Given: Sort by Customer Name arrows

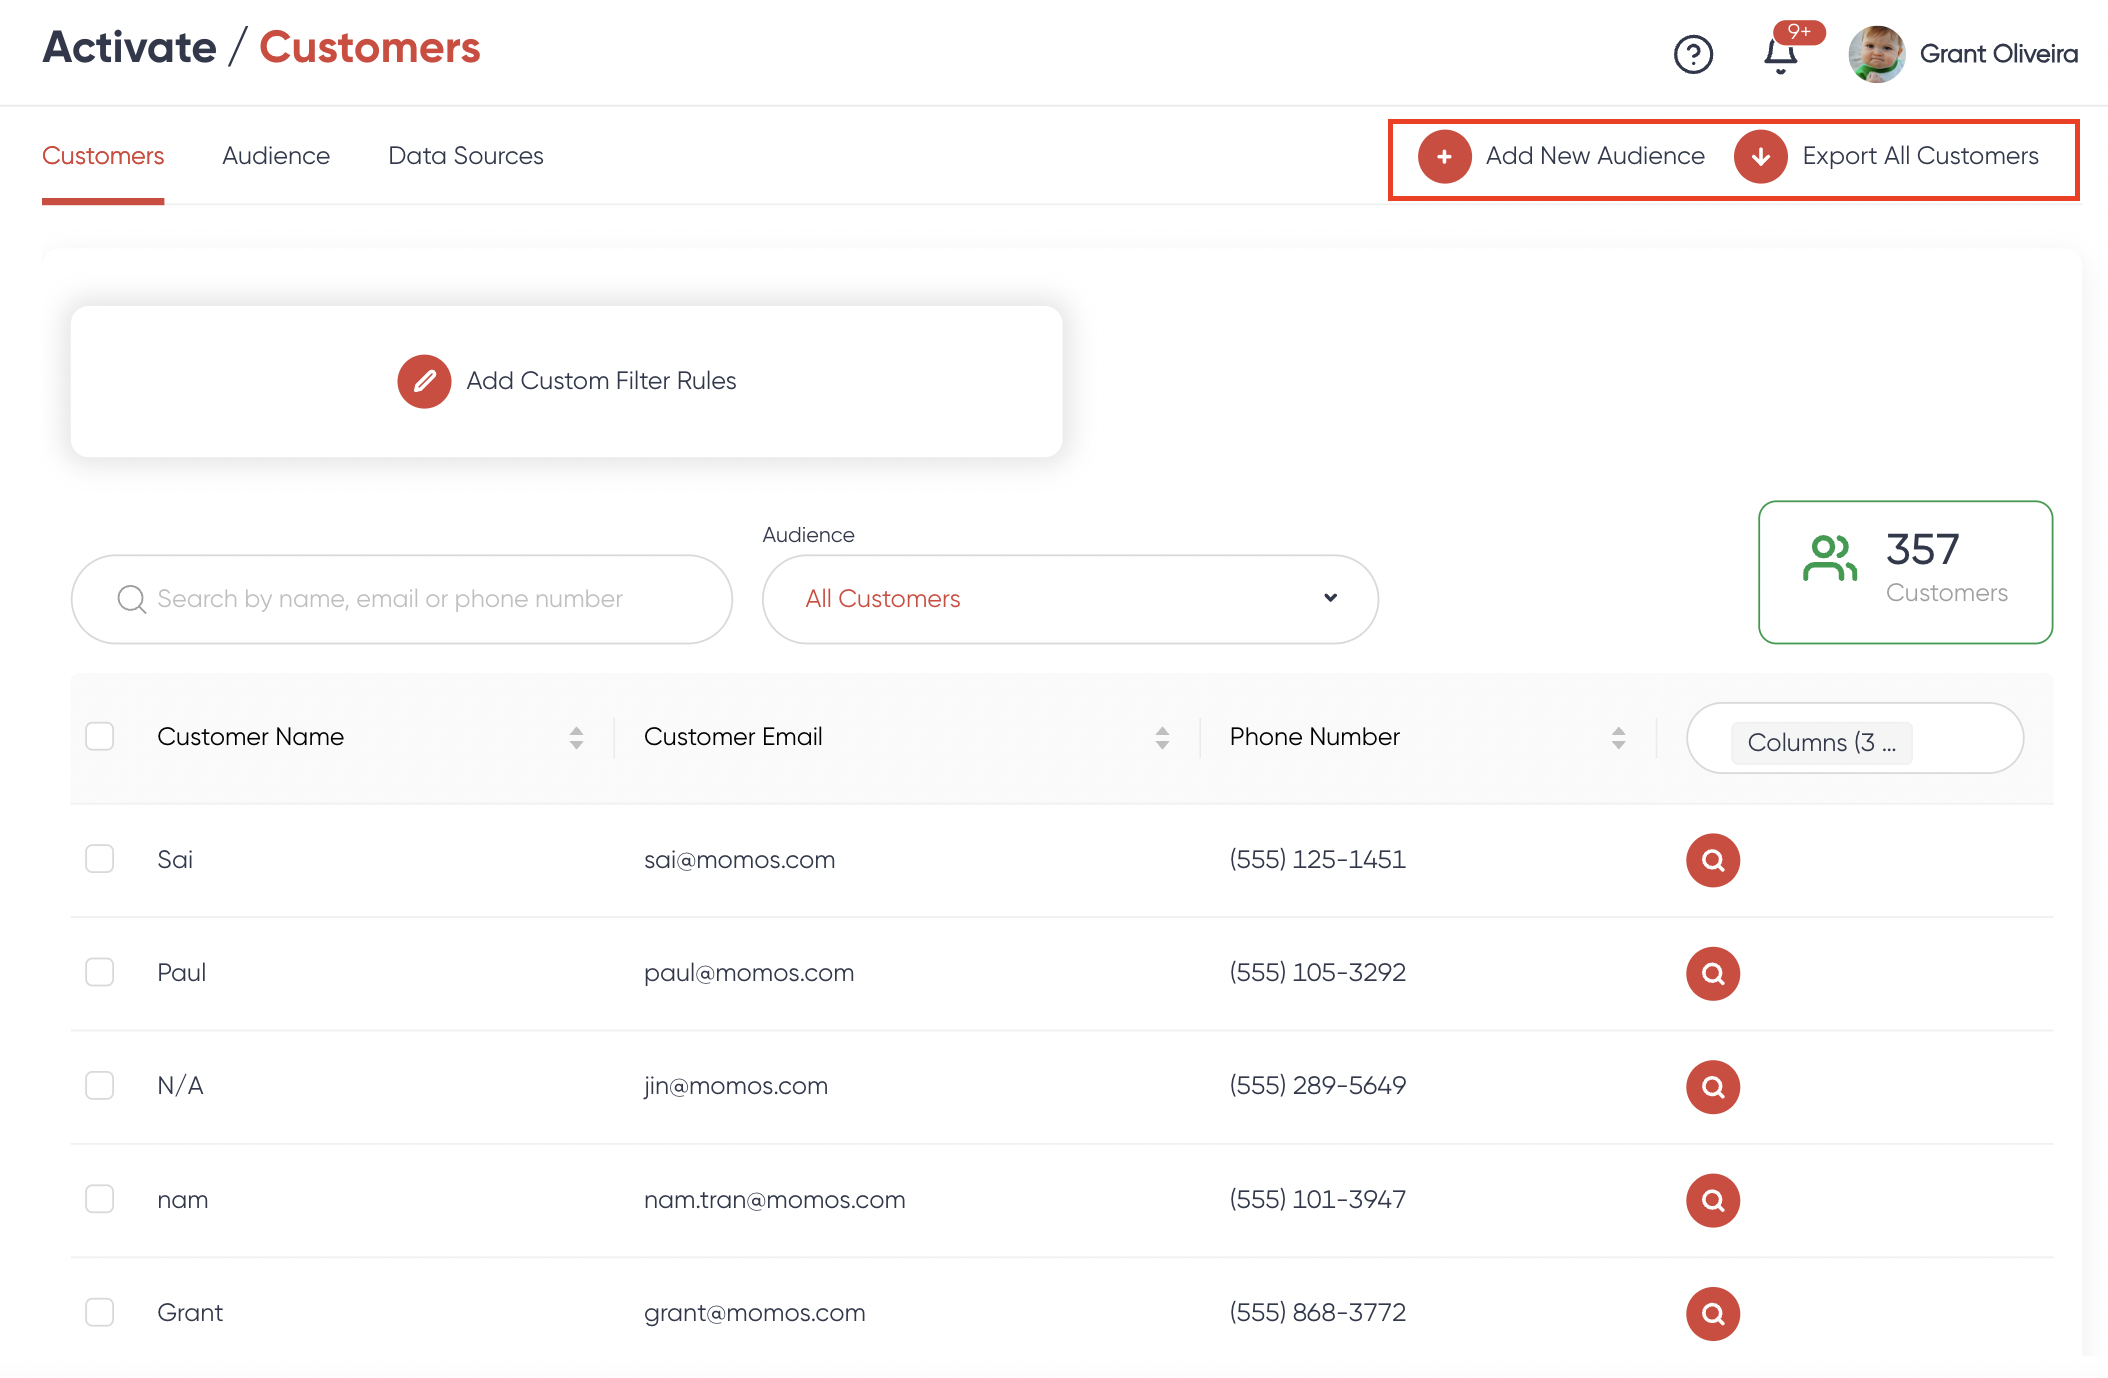Looking at the screenshot, I should click(x=576, y=738).
